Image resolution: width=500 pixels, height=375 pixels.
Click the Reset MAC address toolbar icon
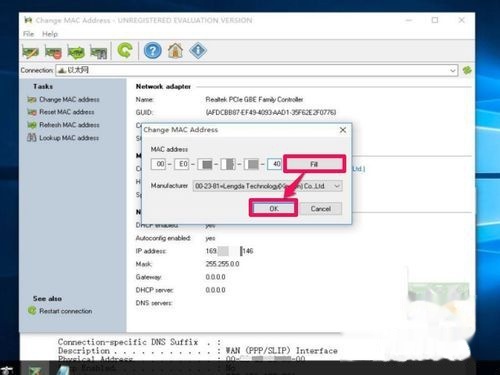pos(53,52)
